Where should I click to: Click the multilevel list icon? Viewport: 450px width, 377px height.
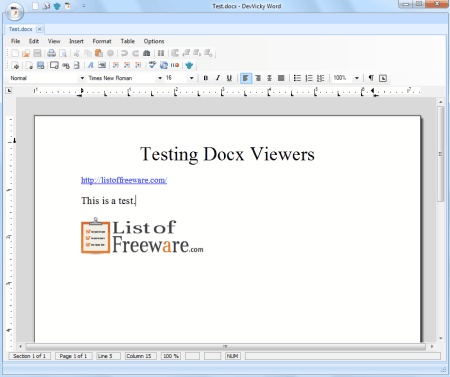click(320, 78)
